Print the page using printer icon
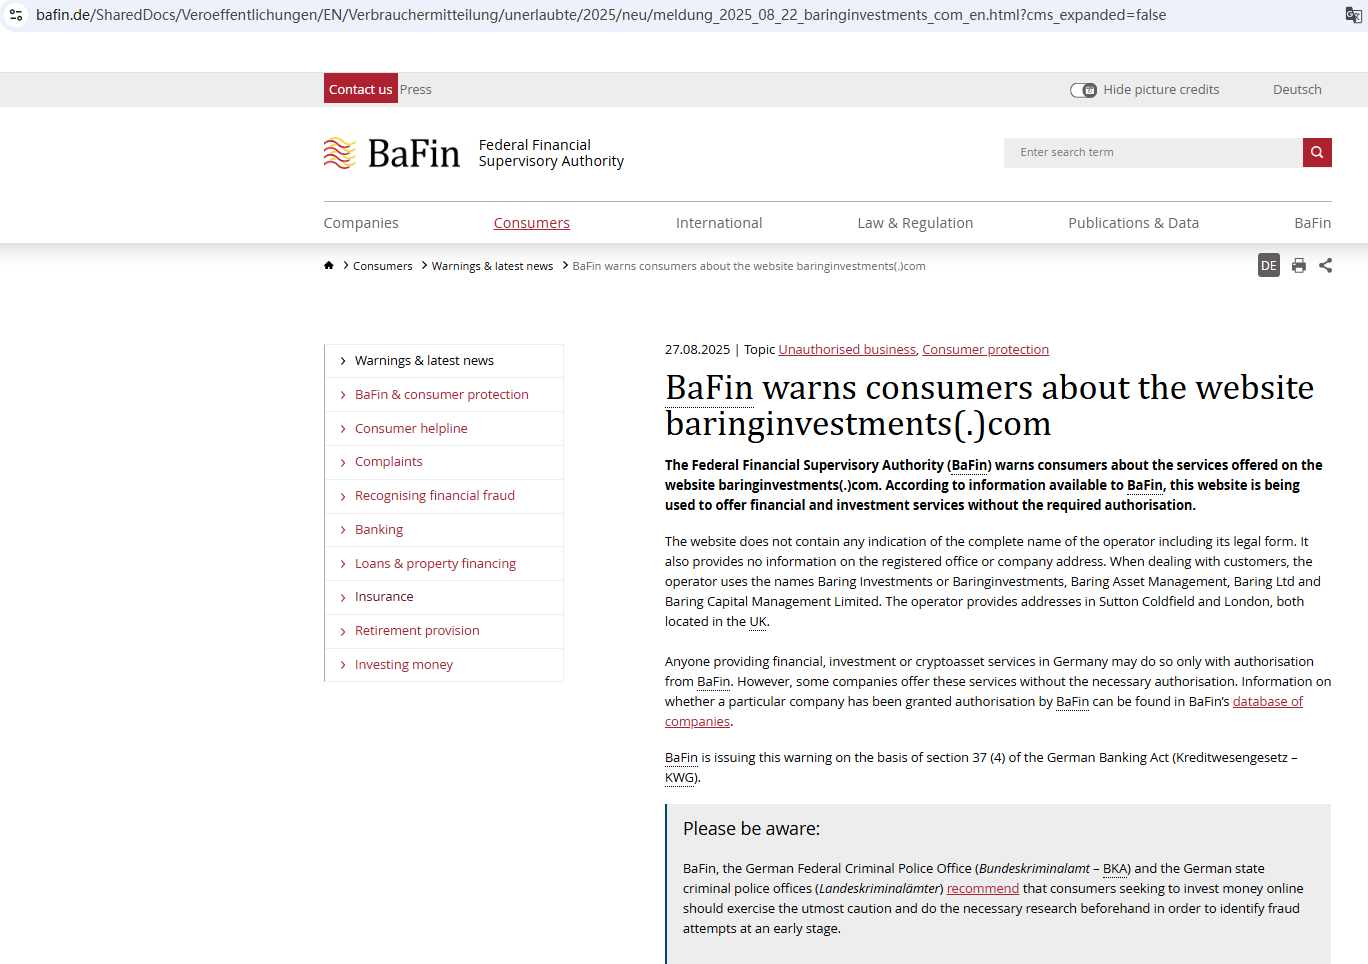 pos(1299,265)
